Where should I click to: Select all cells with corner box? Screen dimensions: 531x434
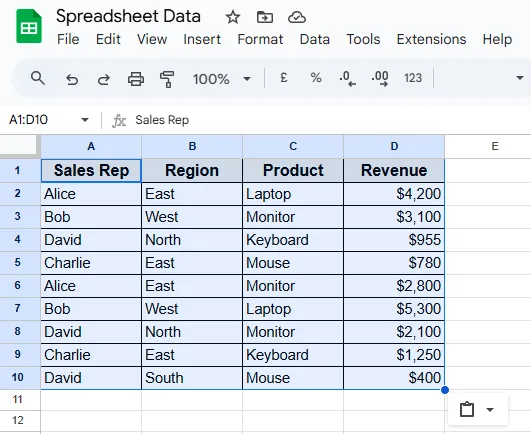(20, 146)
